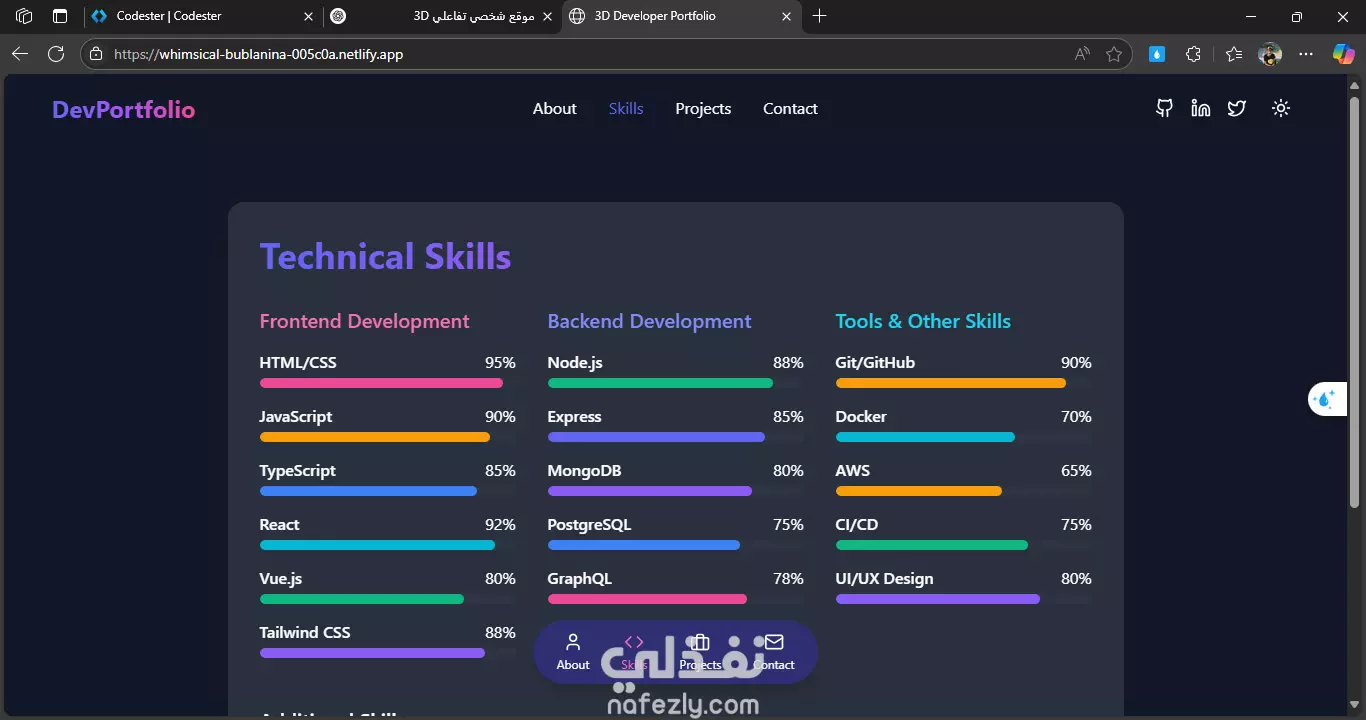
Task: Click the floating sparkle droplet side button
Action: click(1326, 399)
